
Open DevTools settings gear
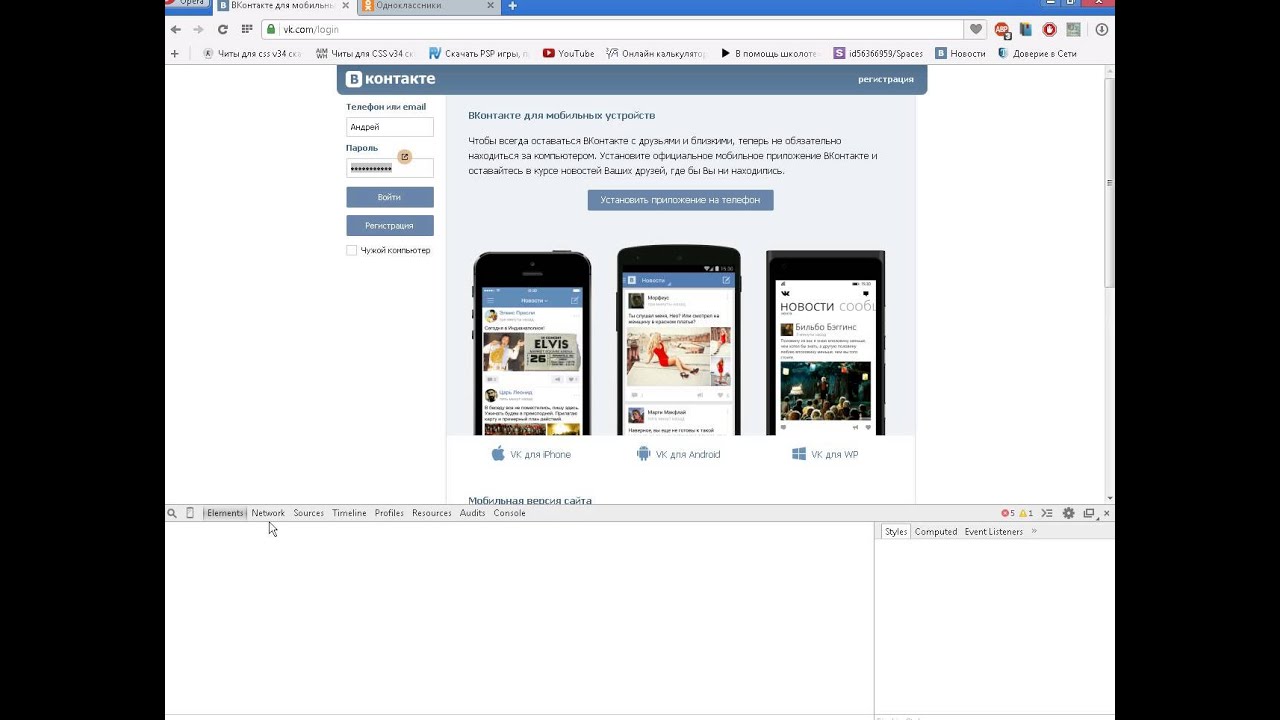pyautogui.click(x=1068, y=513)
